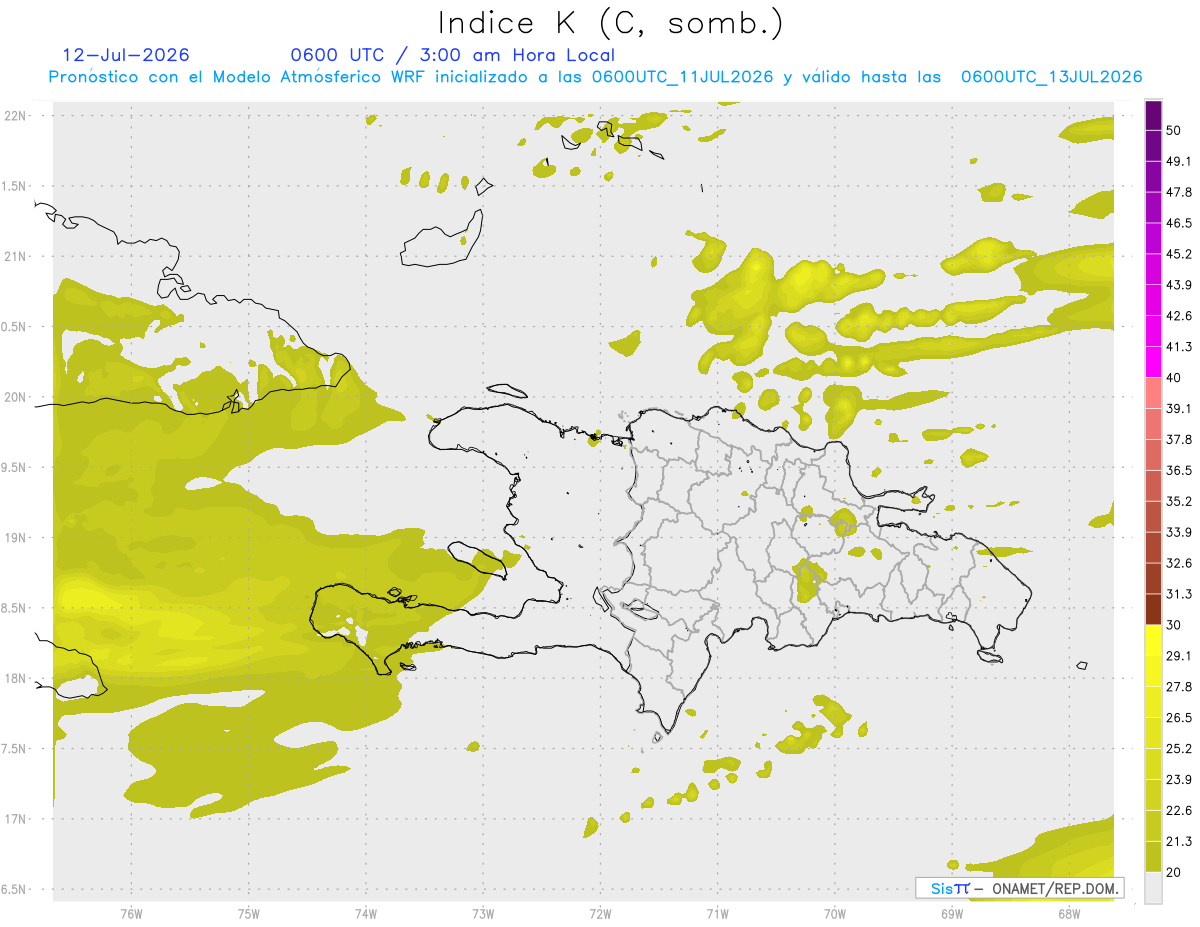Click the 69W longitude axis label
Screen dimensions: 1200x927
click(x=952, y=913)
